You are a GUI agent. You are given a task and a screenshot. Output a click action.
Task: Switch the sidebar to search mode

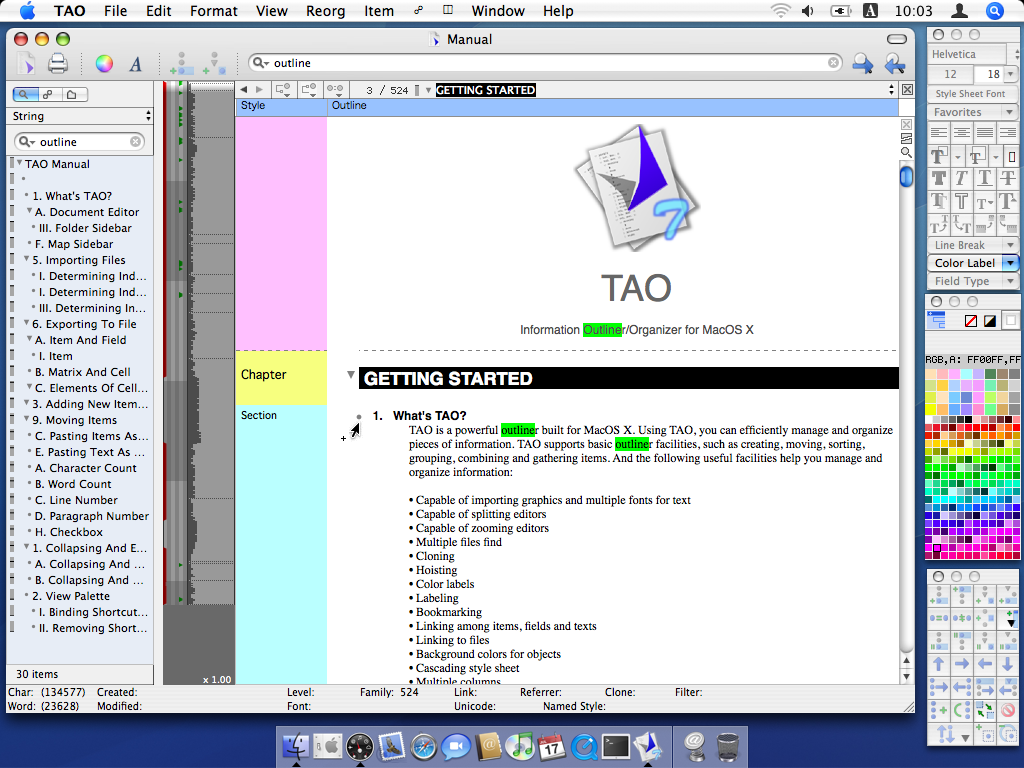tap(25, 95)
